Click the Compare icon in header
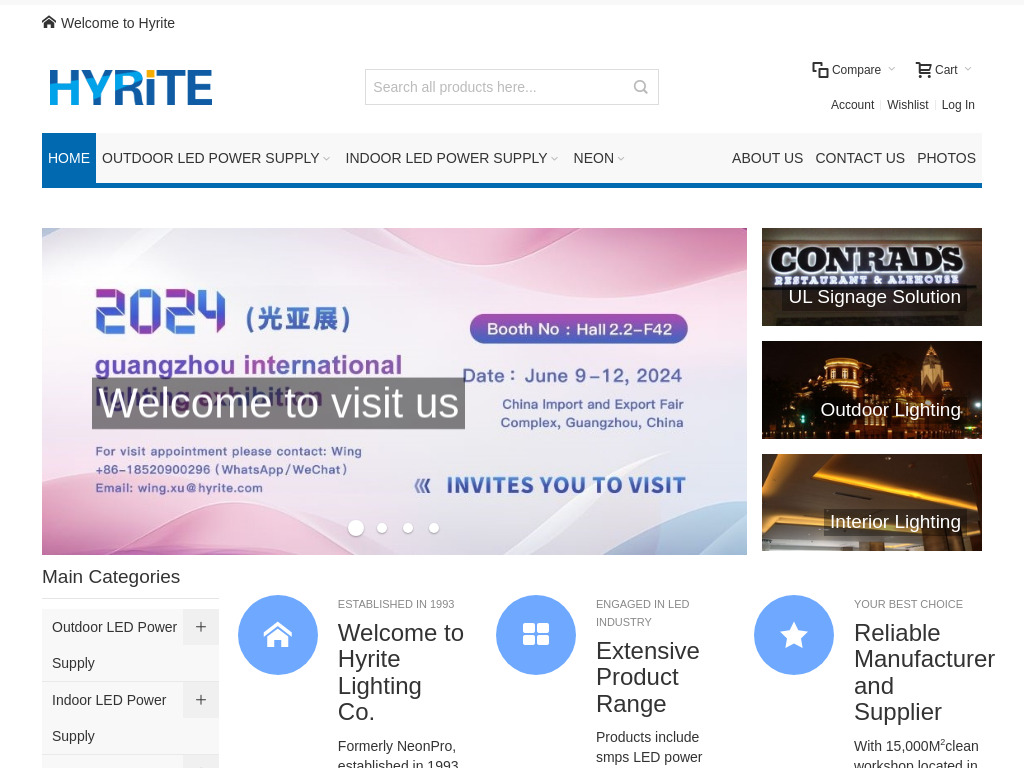 click(820, 70)
